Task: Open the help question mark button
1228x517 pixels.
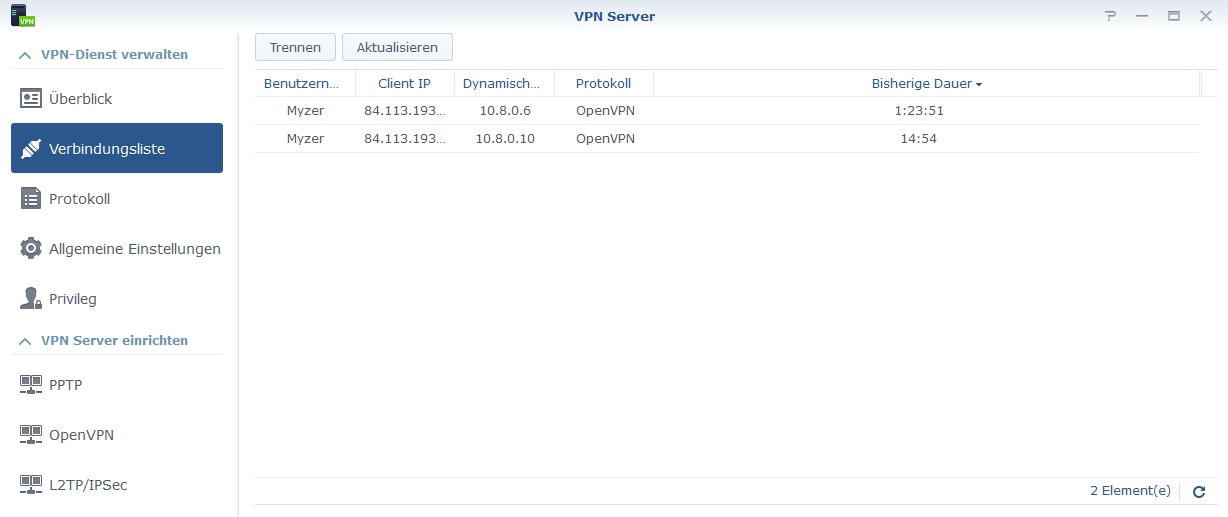Action: tap(1110, 16)
